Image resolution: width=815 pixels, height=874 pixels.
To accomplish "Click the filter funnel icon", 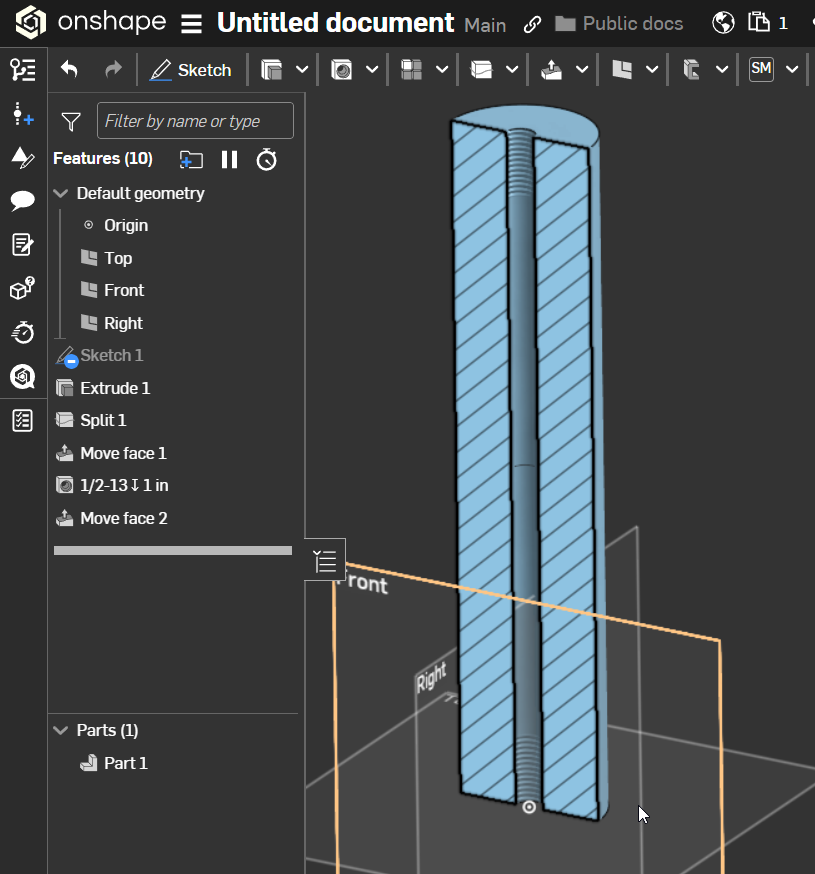I will coord(71,122).
